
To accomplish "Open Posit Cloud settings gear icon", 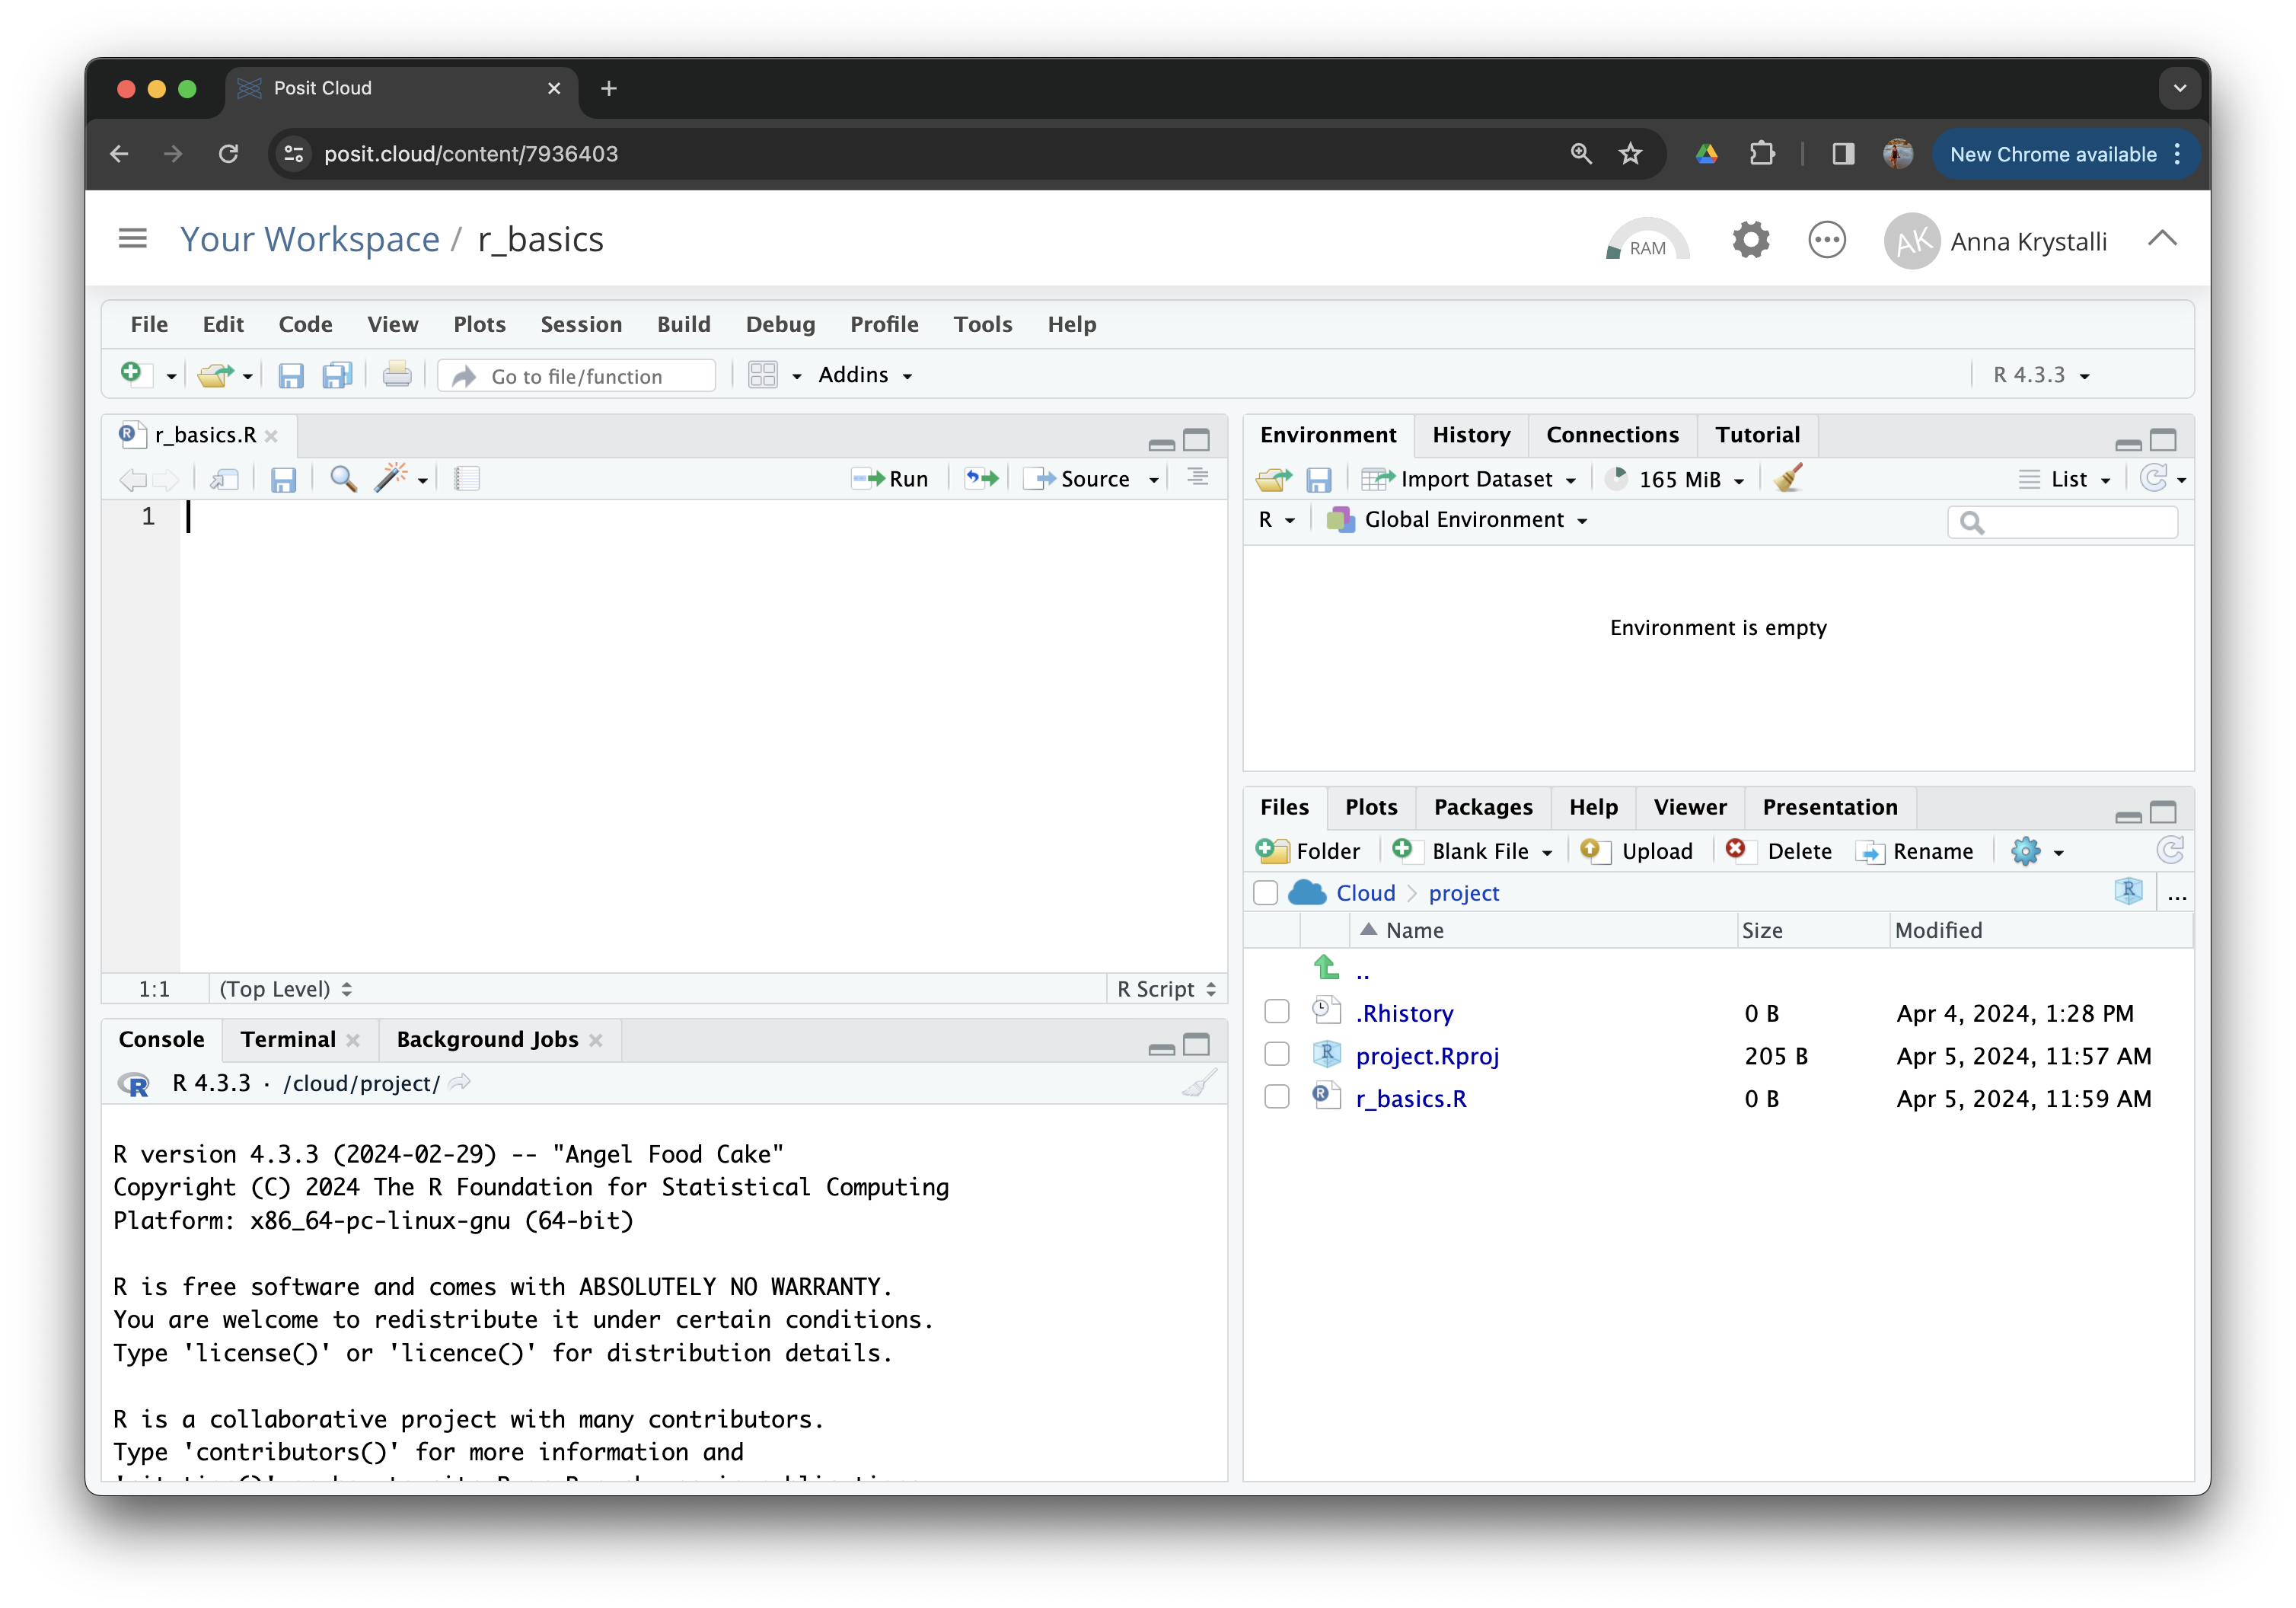I will 1750,241.
